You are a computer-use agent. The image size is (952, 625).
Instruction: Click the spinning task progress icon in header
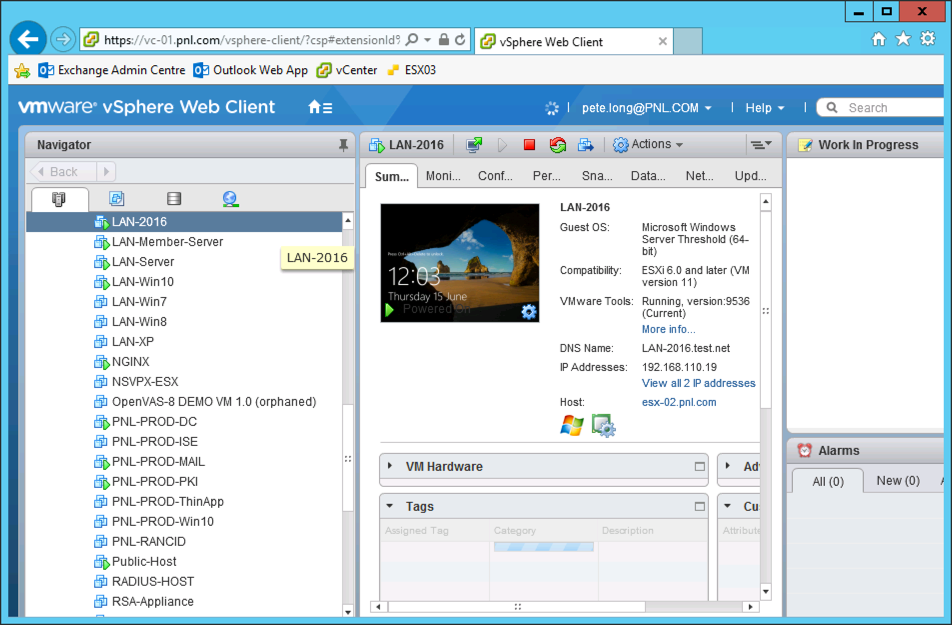tap(551, 108)
